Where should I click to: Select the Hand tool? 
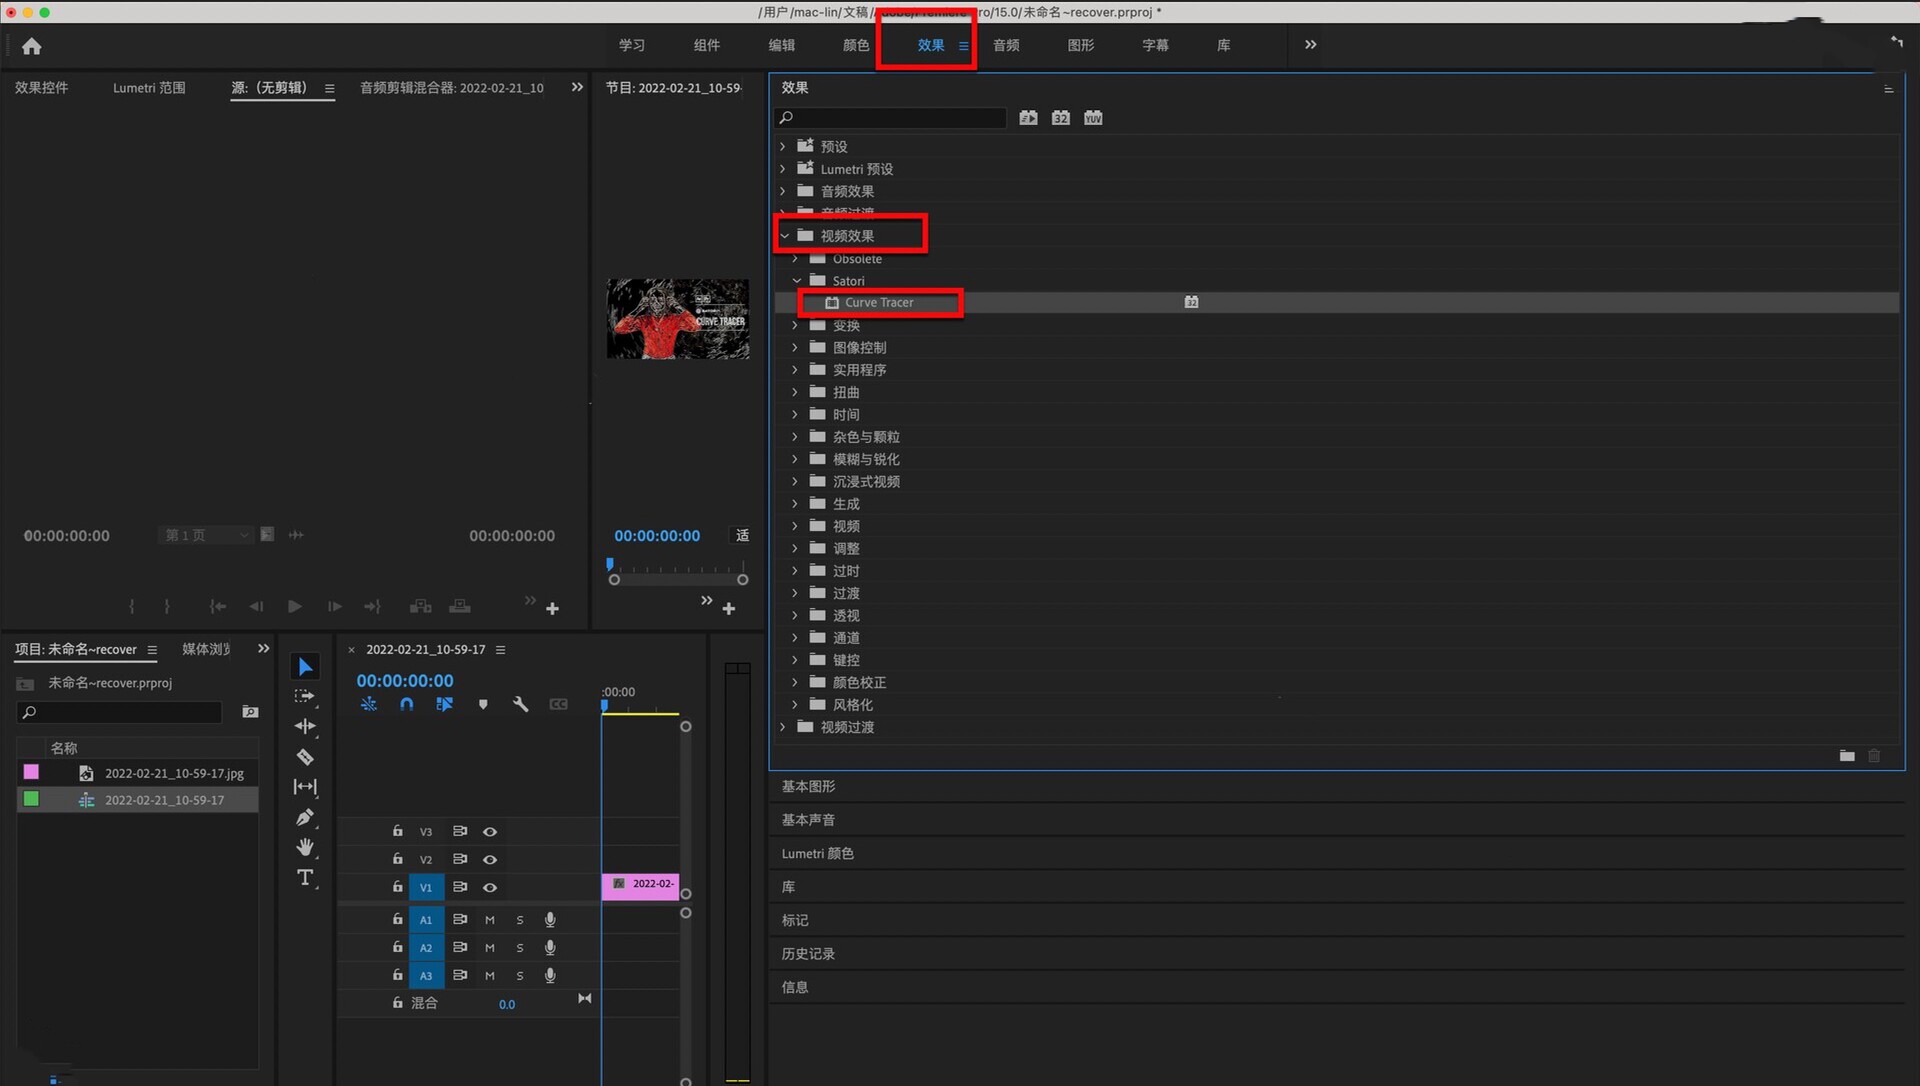tap(305, 847)
